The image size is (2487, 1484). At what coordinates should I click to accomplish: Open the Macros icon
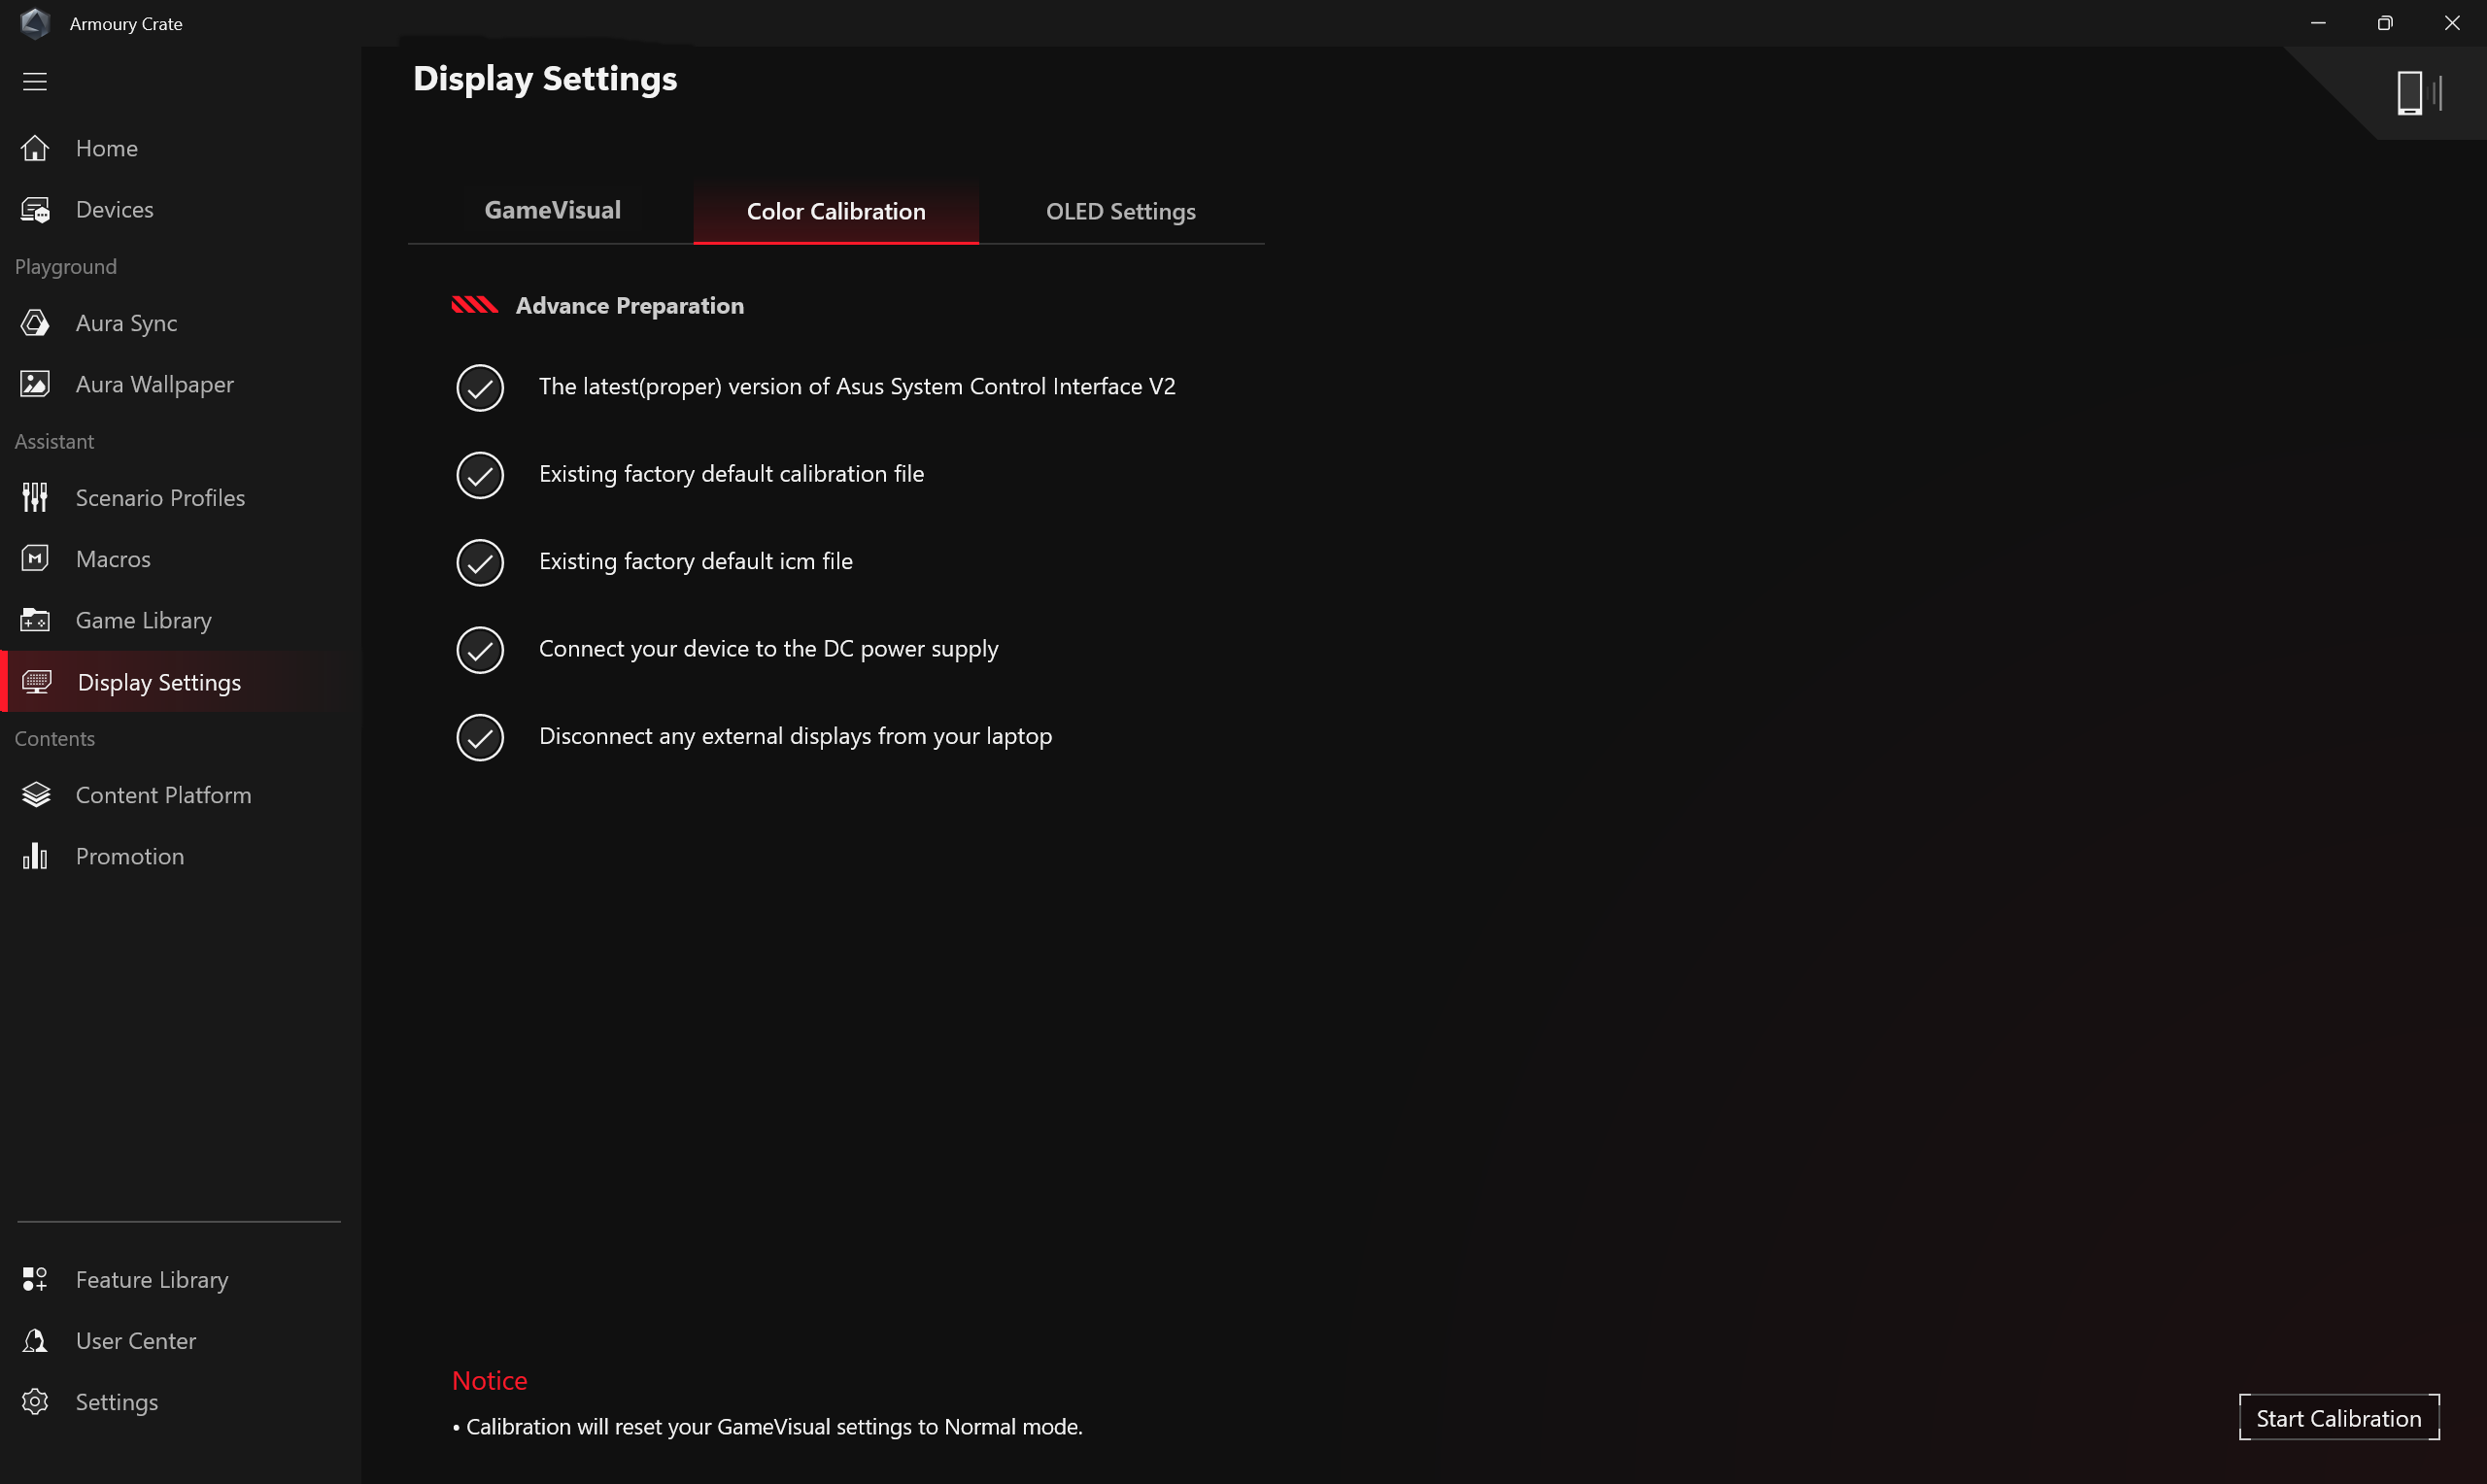[x=35, y=559]
